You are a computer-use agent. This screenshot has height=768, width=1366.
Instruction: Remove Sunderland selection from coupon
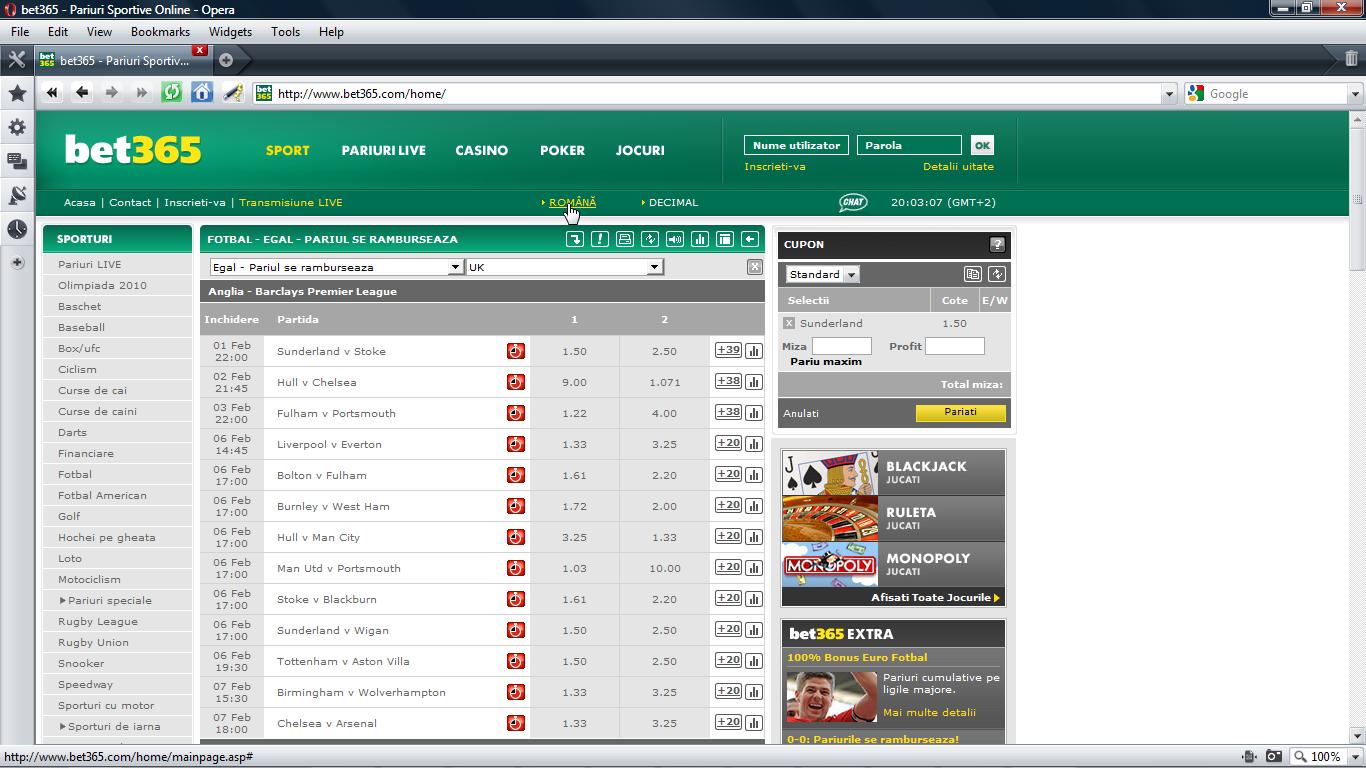(789, 323)
